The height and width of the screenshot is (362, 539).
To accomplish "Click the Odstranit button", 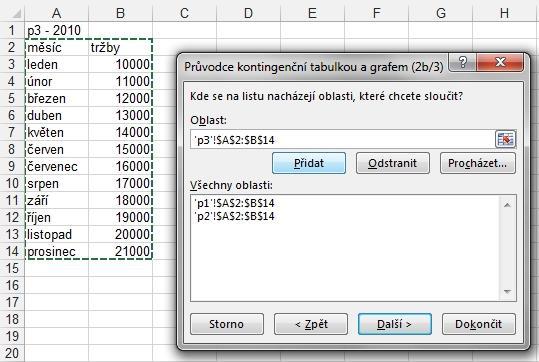I will (393, 163).
